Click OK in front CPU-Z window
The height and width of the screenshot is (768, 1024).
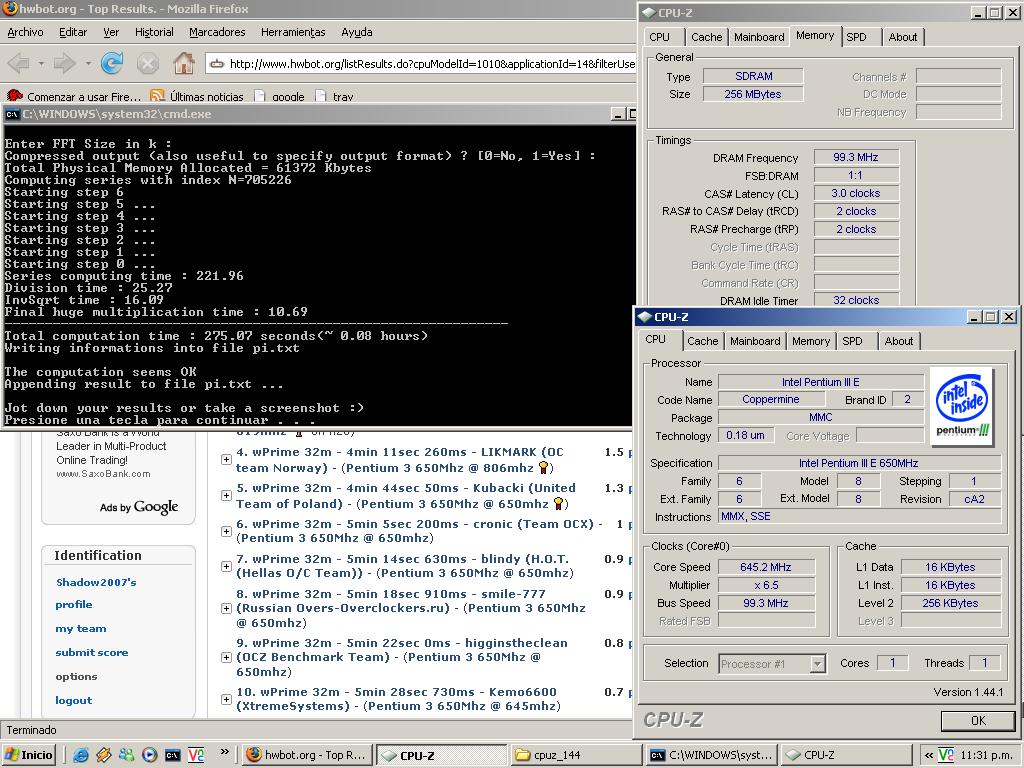[978, 720]
